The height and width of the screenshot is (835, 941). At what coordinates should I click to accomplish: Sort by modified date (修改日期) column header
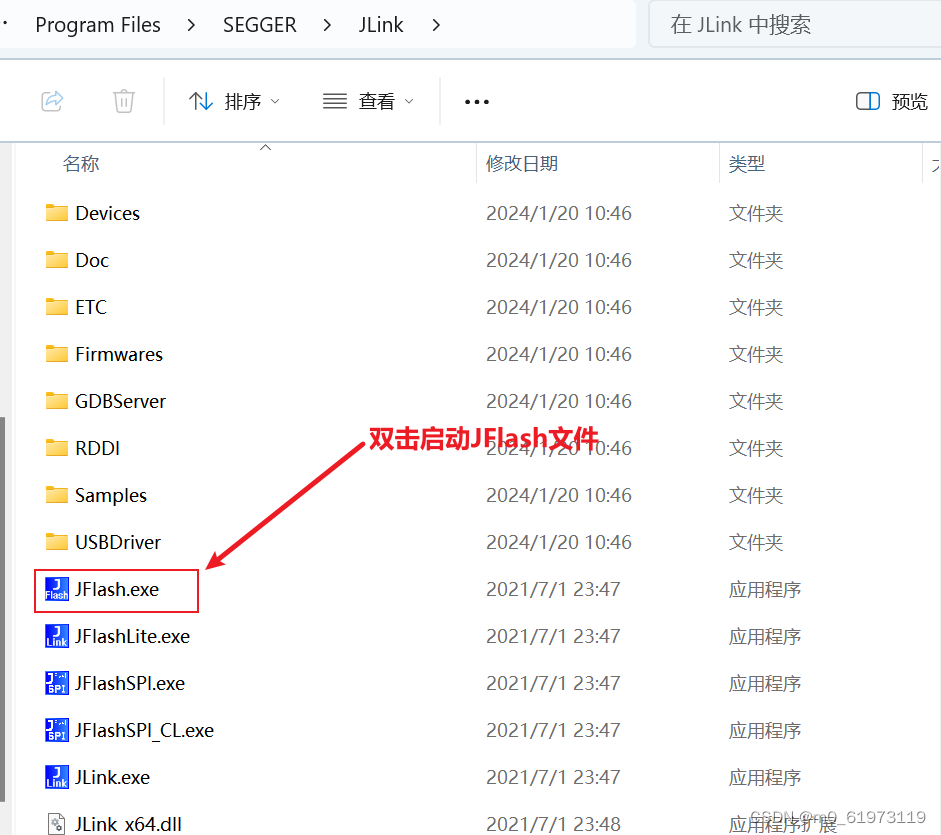pos(522,163)
